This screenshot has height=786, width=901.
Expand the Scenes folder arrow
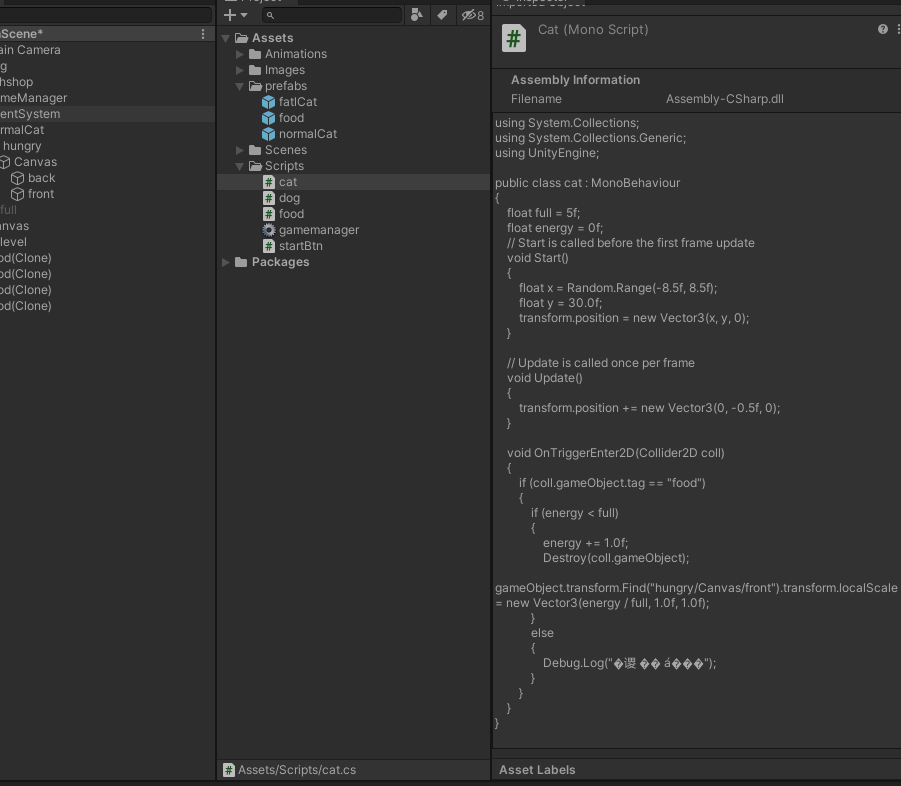tap(240, 150)
